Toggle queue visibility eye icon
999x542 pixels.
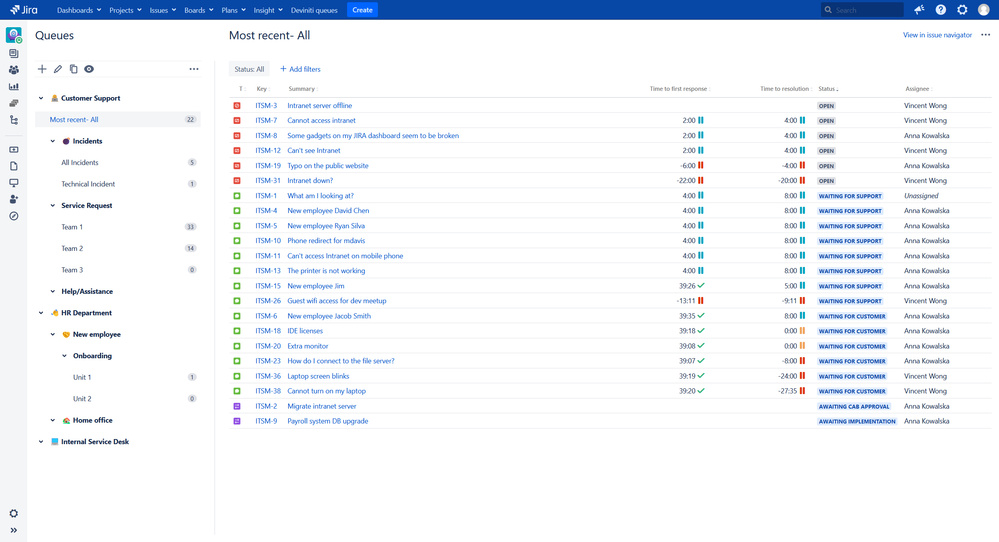89,69
